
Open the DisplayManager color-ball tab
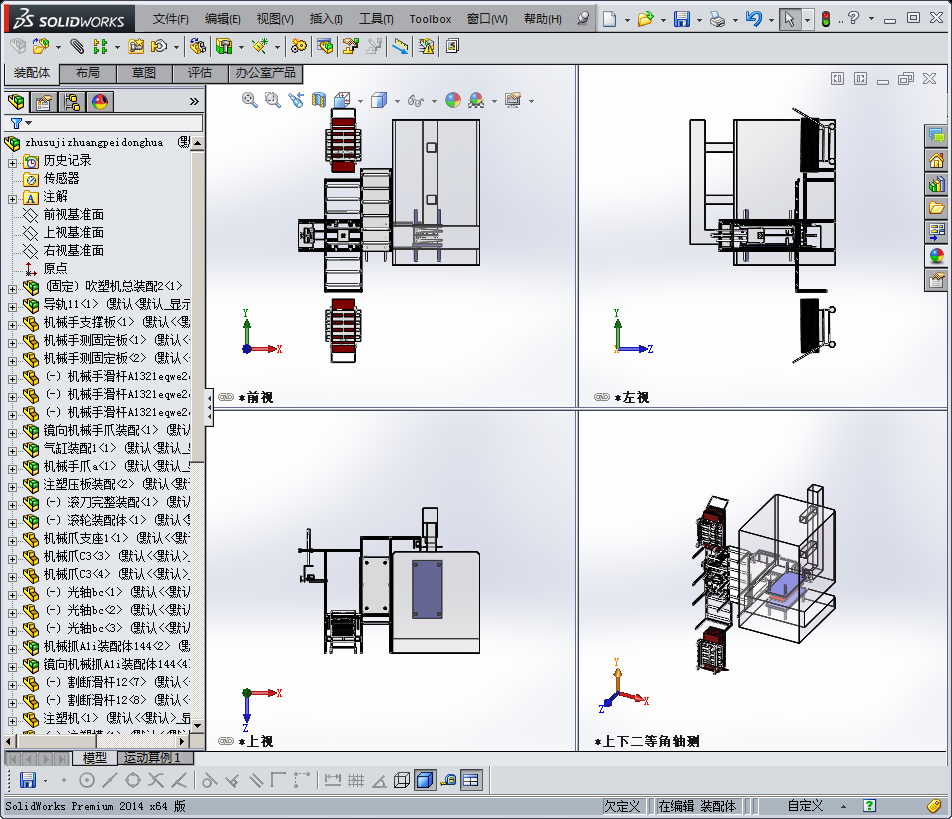[x=100, y=102]
